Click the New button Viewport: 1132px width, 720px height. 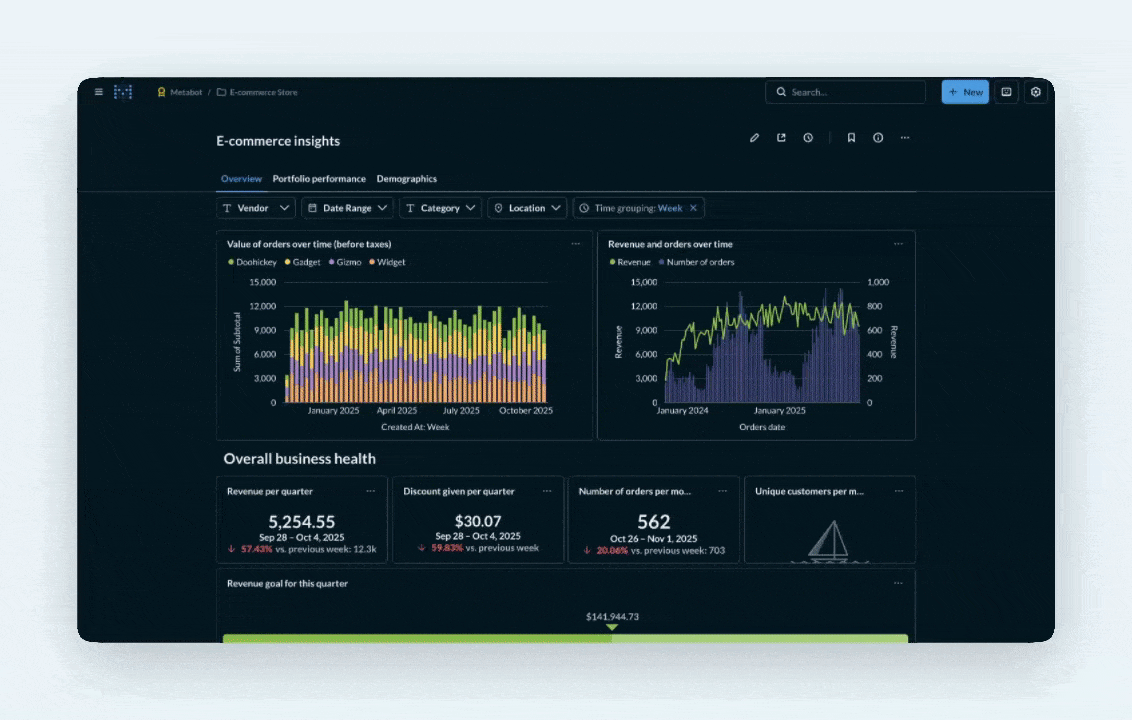click(x=964, y=91)
